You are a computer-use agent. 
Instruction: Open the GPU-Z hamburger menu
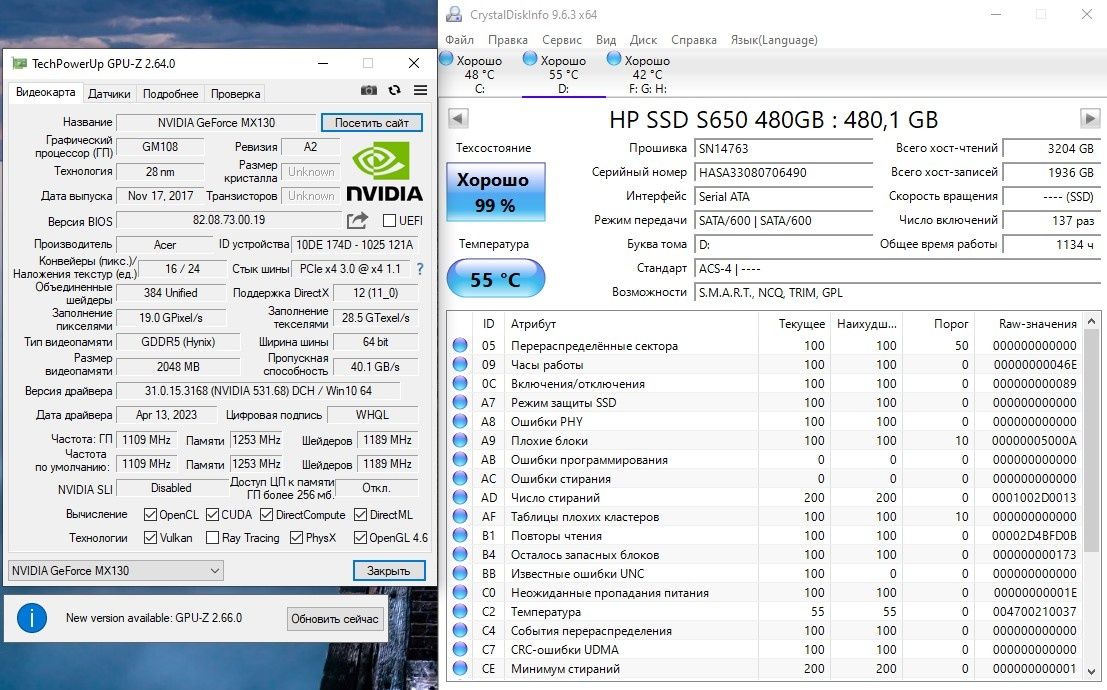(x=421, y=90)
